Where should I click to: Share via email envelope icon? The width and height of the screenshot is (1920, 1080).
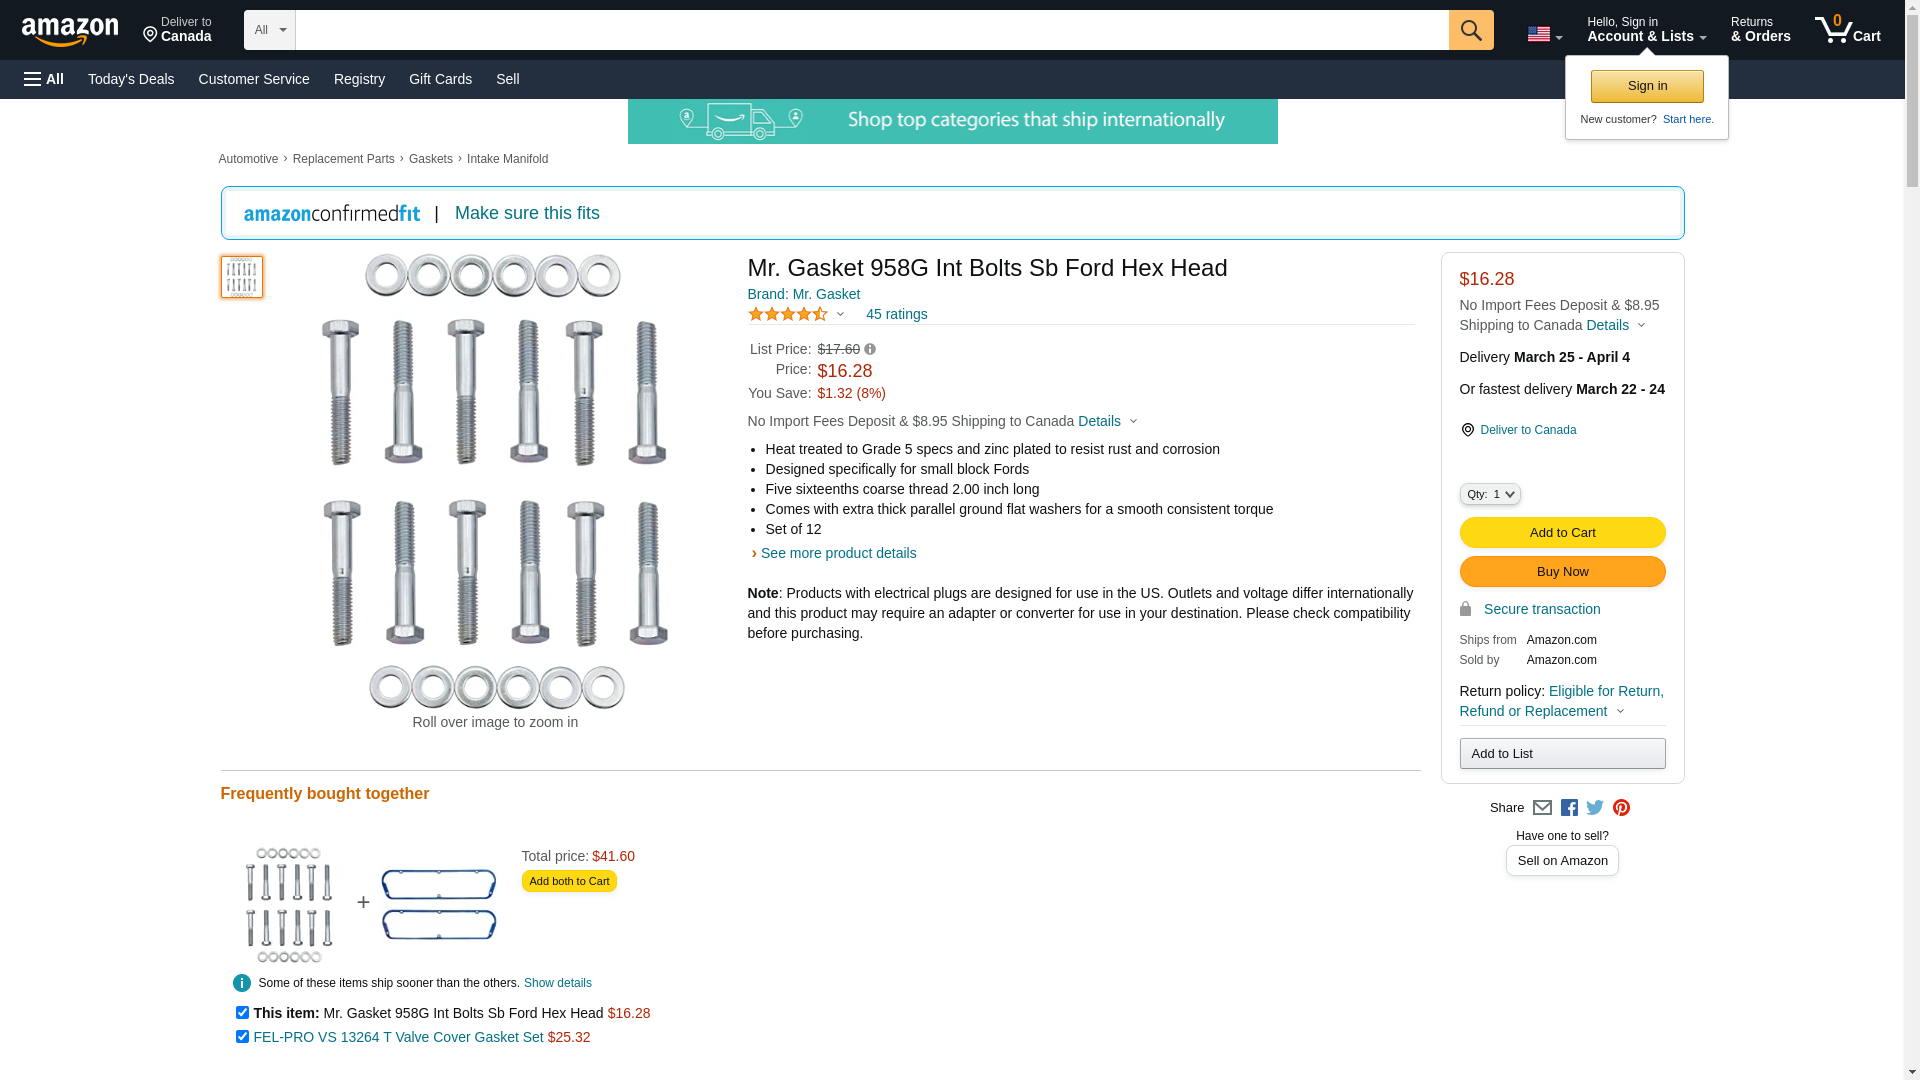click(1542, 808)
